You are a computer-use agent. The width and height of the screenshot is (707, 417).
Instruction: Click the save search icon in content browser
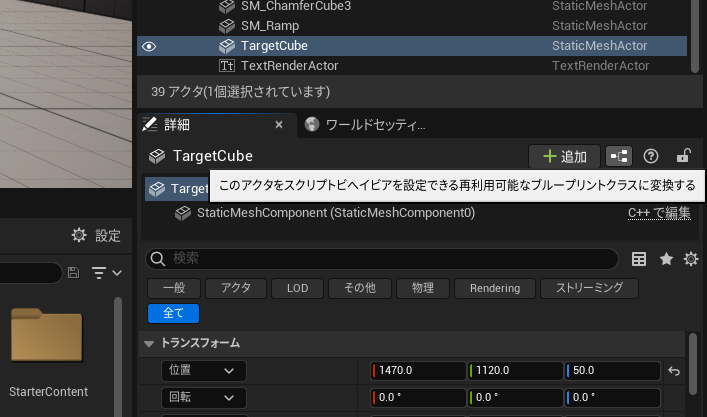[x=73, y=273]
